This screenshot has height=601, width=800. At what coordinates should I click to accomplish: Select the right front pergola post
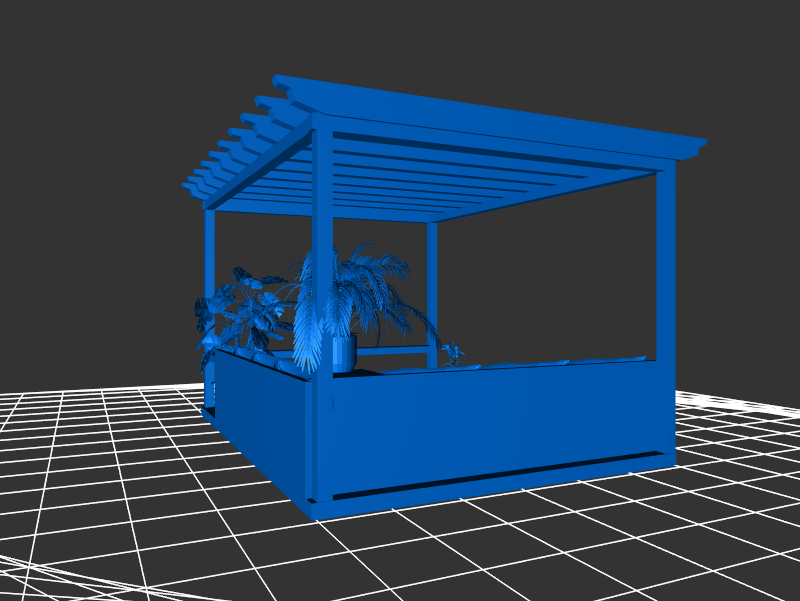[665, 260]
